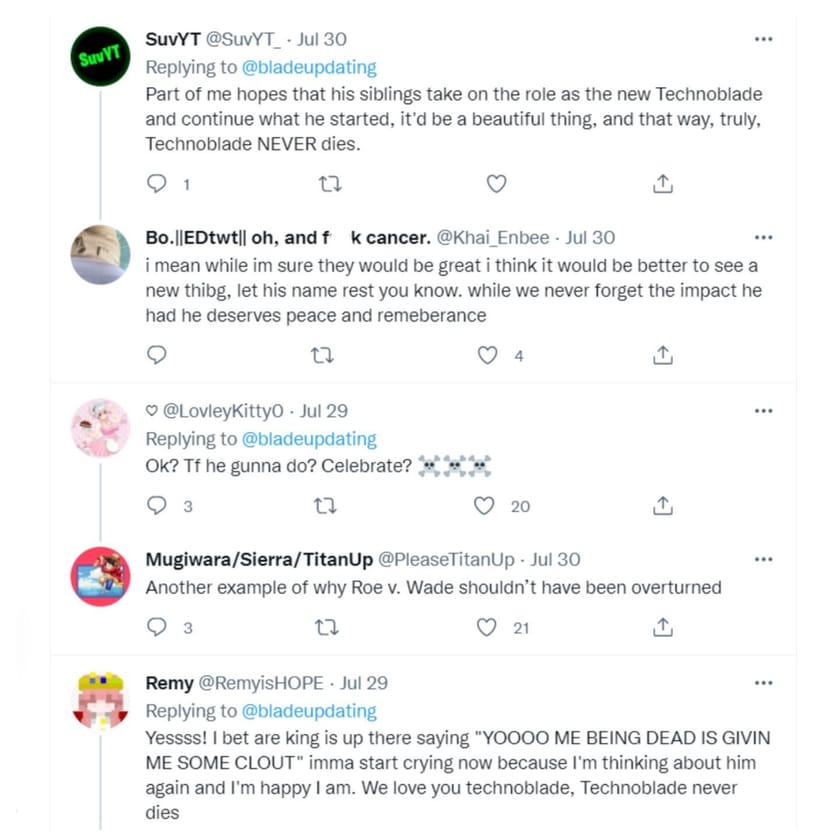Image resolution: width=840 pixels, height=840 pixels.
Task: Open more options on LovleyKittyO's tweet
Action: (763, 411)
